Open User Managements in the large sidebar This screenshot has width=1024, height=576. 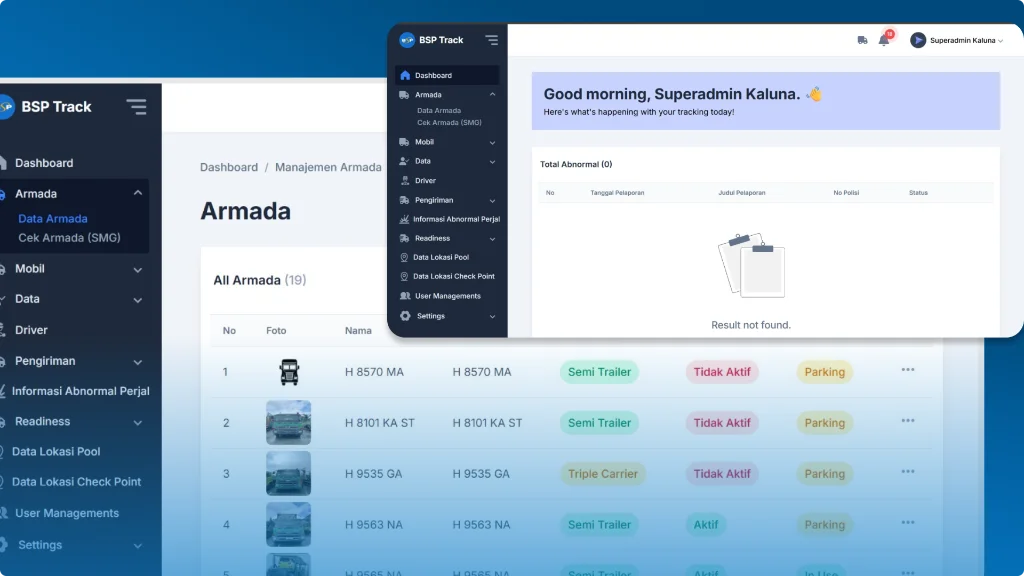coord(67,513)
